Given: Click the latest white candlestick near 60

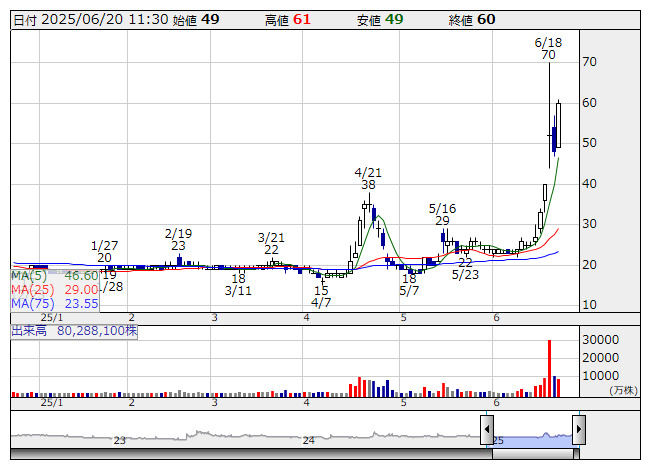Looking at the screenshot, I should click(x=558, y=124).
